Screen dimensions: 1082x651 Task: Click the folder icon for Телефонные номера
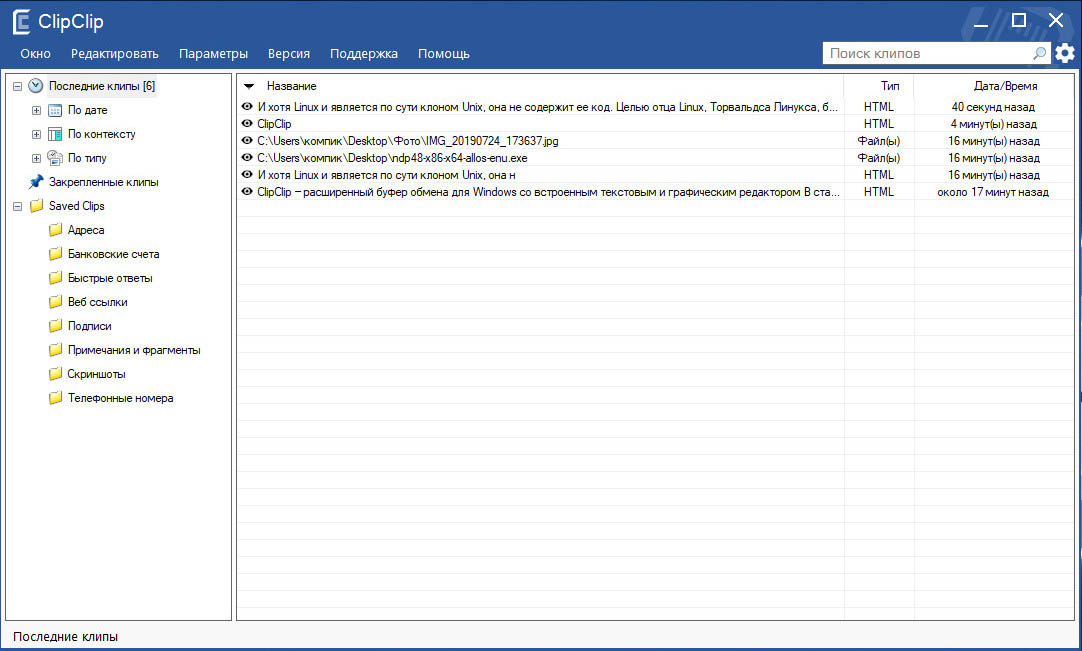[55, 398]
